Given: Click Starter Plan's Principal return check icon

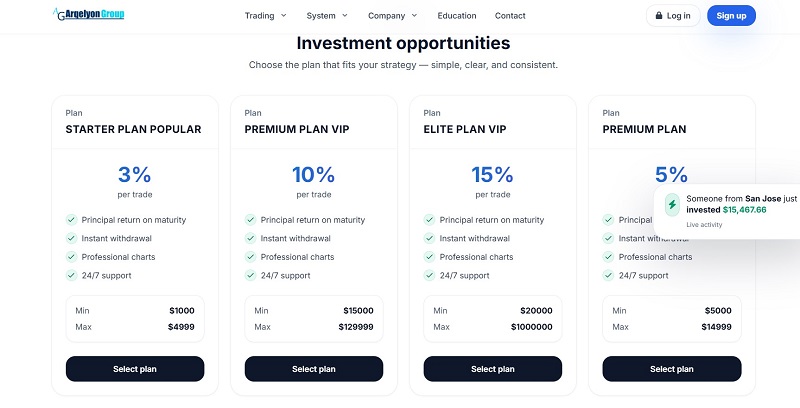Looking at the screenshot, I should [x=71, y=220].
